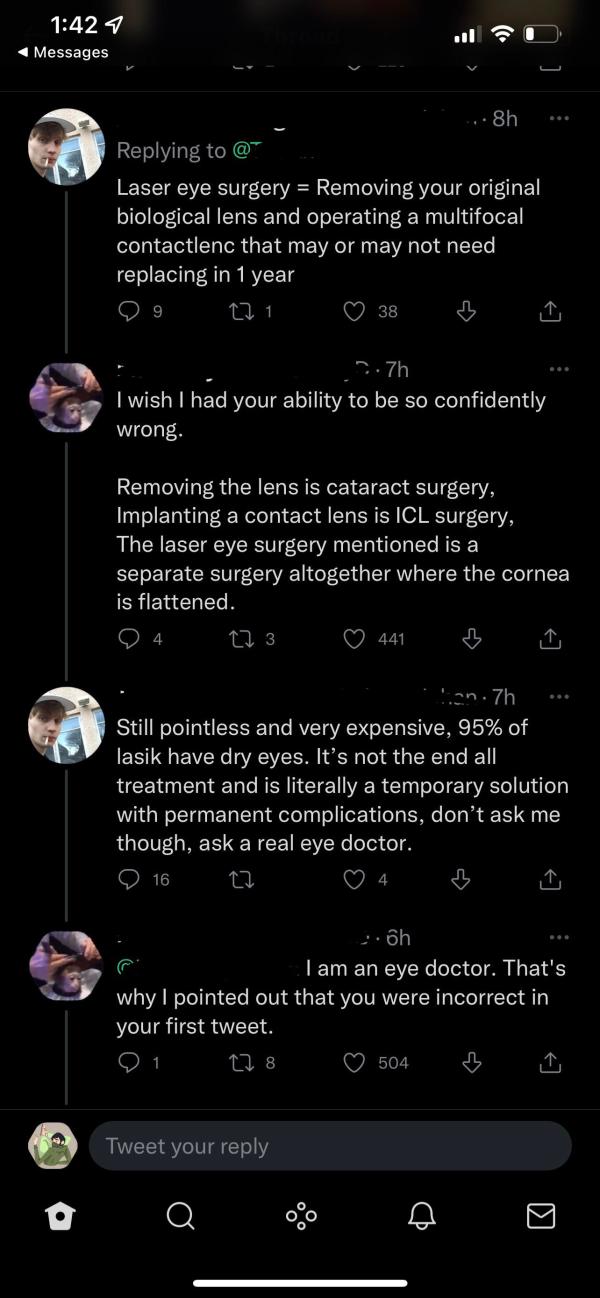Image resolution: width=600 pixels, height=1298 pixels.
Task: Open the Messages envelope tab
Action: [x=541, y=1215]
